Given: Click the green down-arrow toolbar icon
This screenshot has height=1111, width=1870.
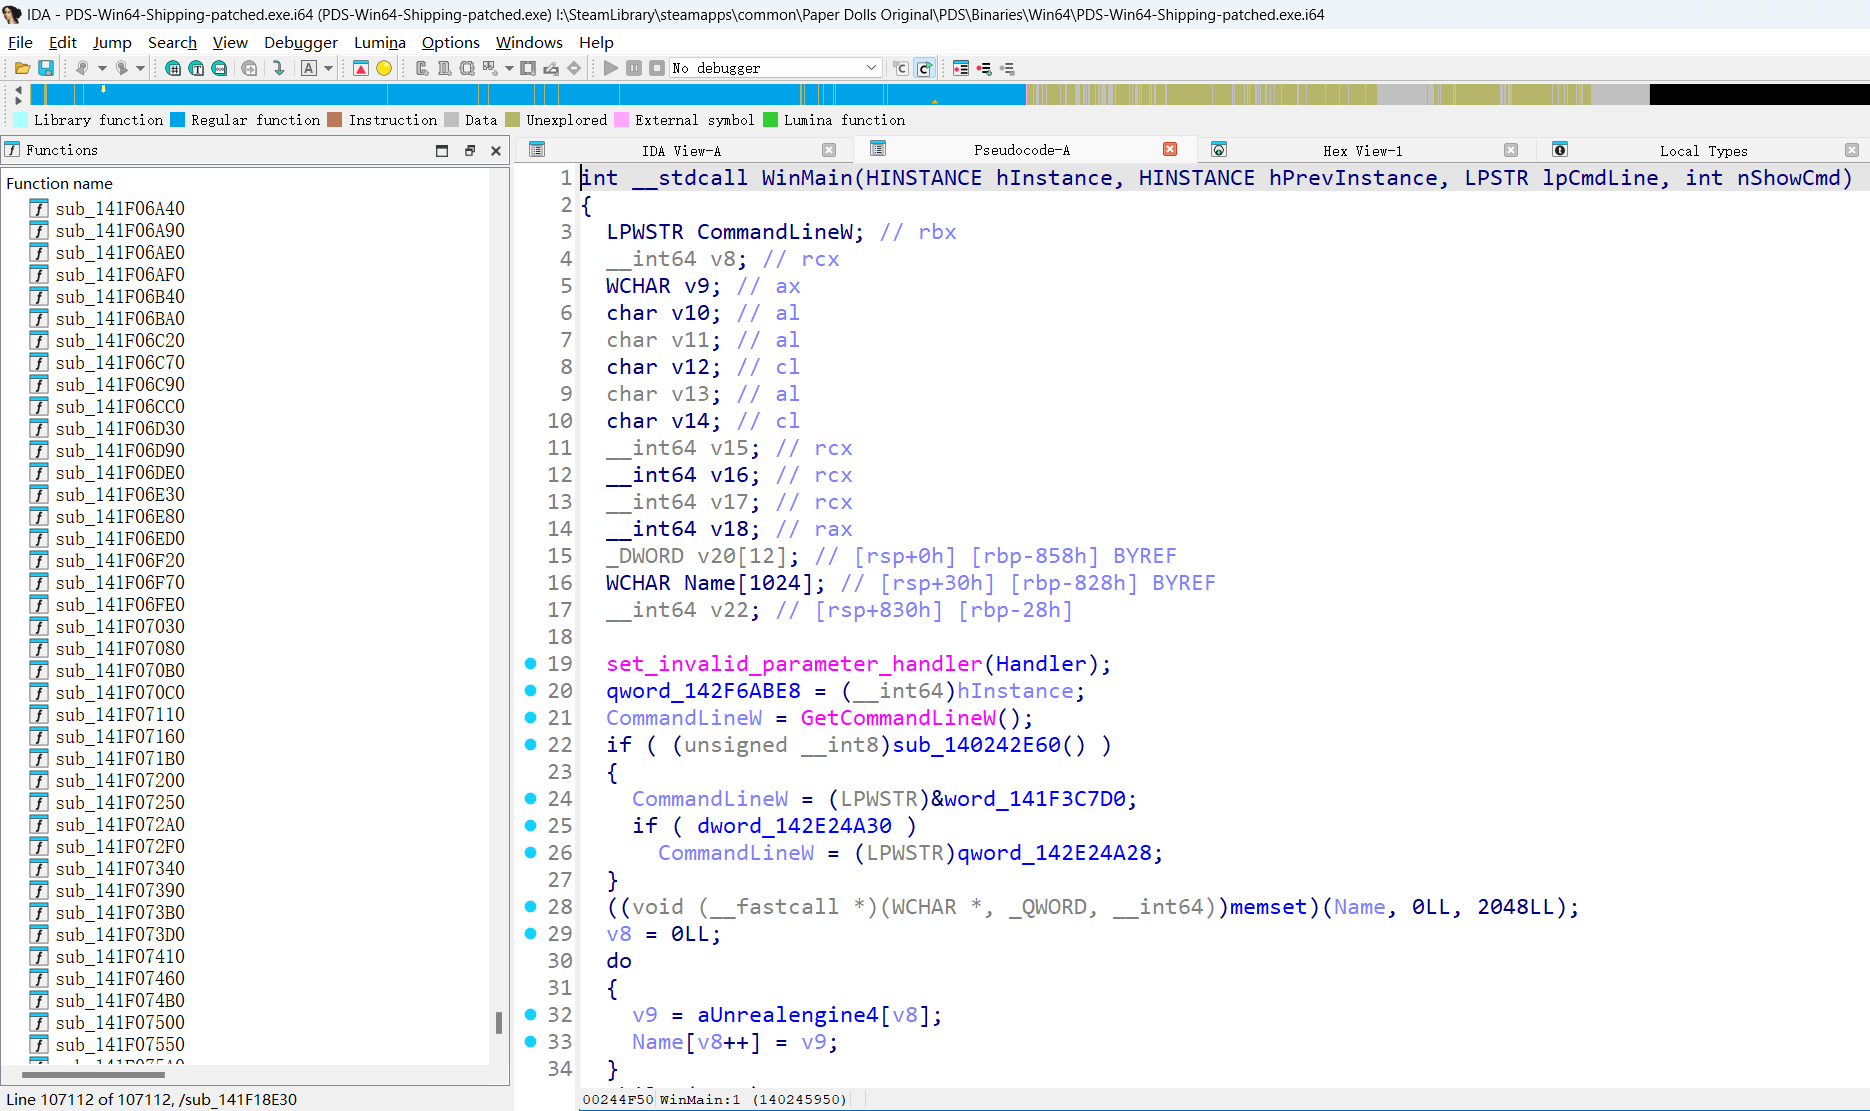Looking at the screenshot, I should click(279, 68).
